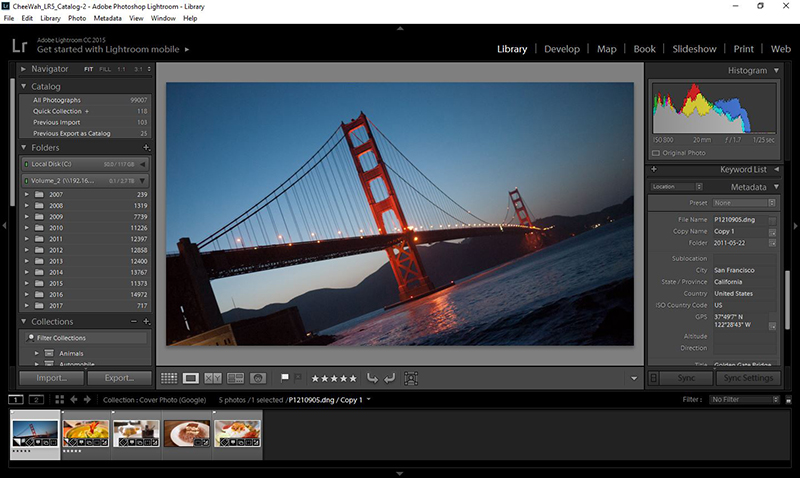Add keyword with Keyword List plus
The width and height of the screenshot is (800, 478).
pos(654,169)
